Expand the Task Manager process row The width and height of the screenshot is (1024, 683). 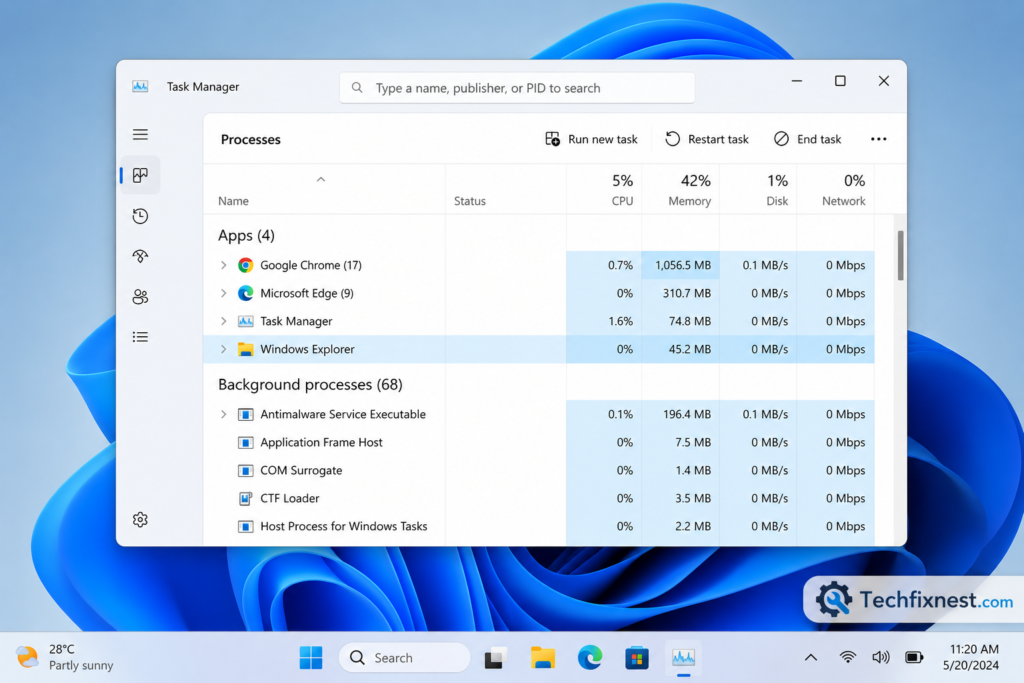(x=223, y=321)
